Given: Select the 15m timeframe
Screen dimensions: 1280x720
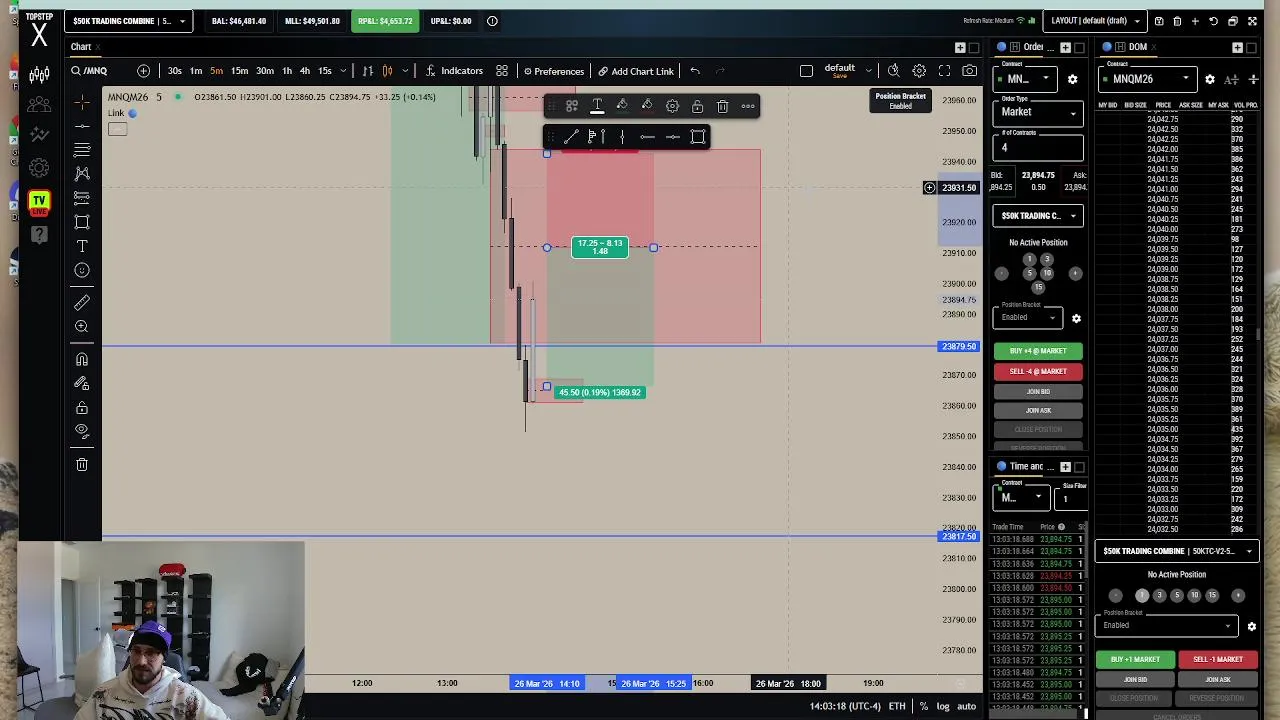Looking at the screenshot, I should (x=239, y=71).
